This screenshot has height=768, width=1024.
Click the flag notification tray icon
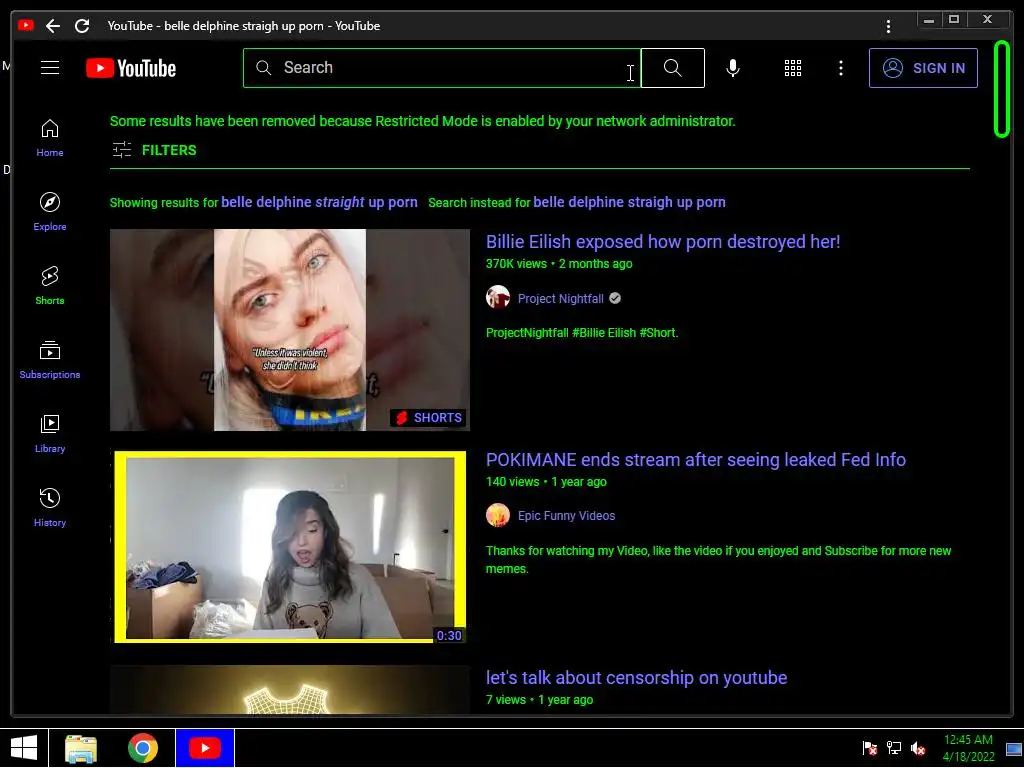pyautogui.click(x=869, y=748)
